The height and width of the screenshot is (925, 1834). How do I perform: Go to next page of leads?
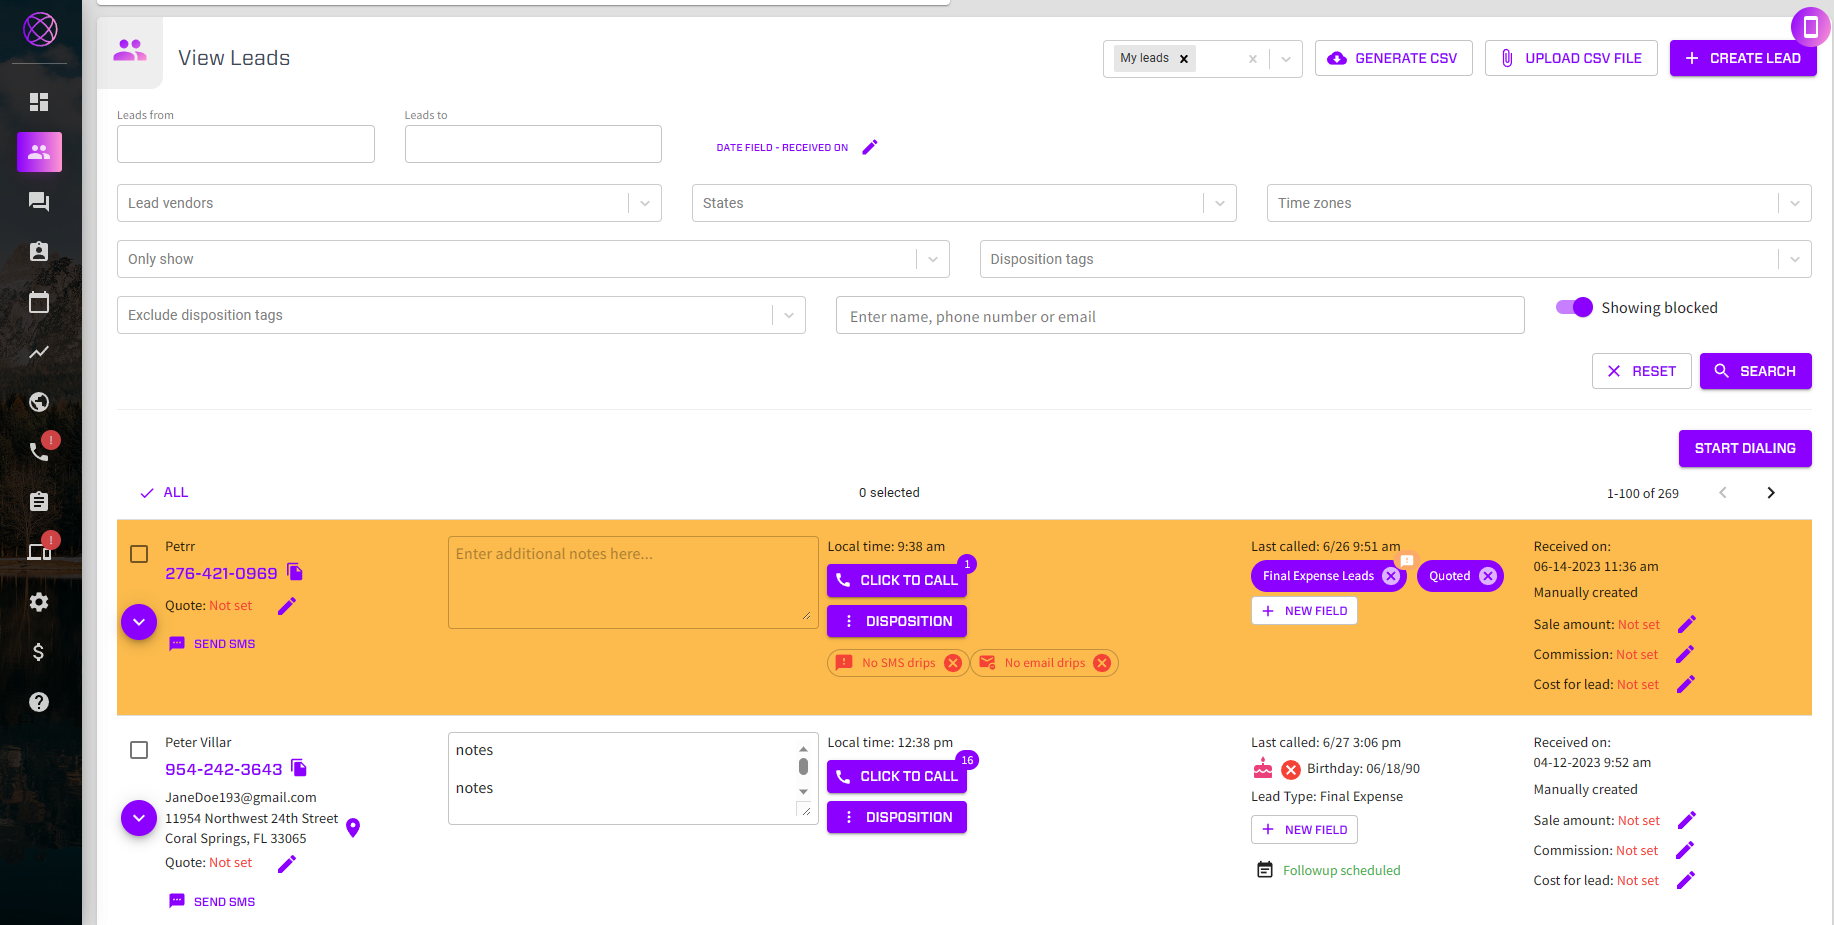pyautogui.click(x=1771, y=492)
